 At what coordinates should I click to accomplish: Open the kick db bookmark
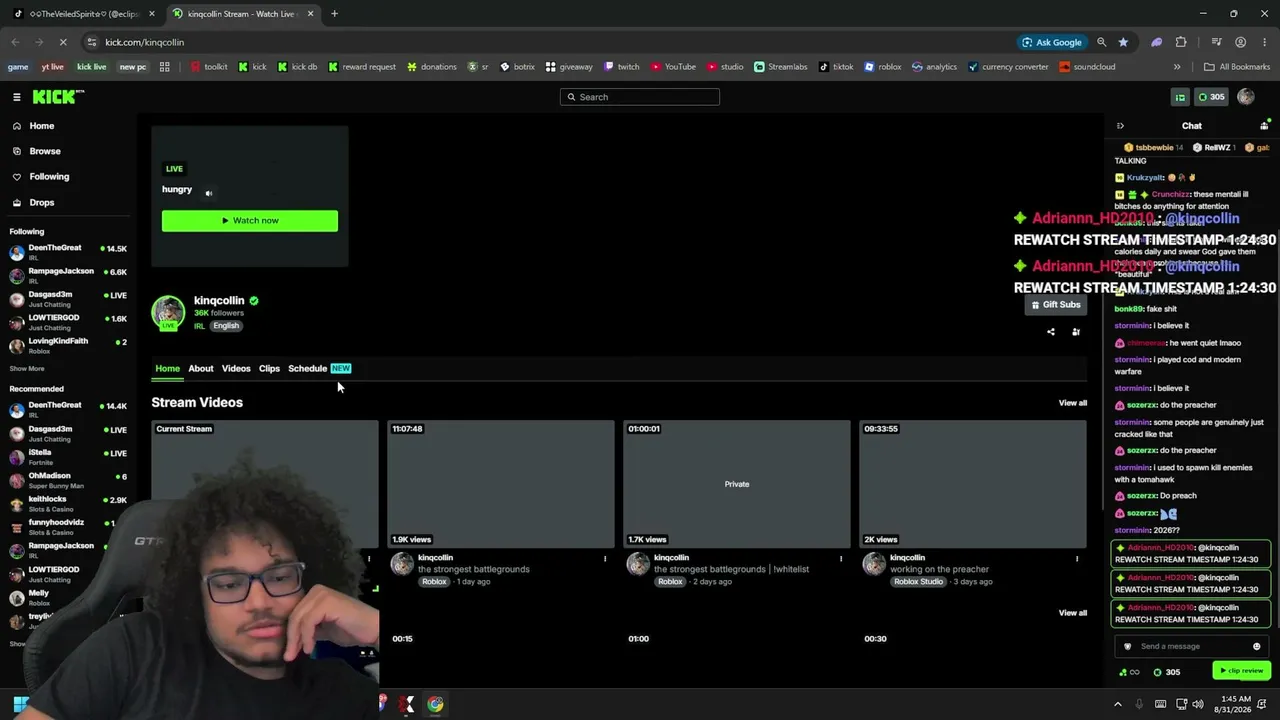pyautogui.click(x=298, y=67)
